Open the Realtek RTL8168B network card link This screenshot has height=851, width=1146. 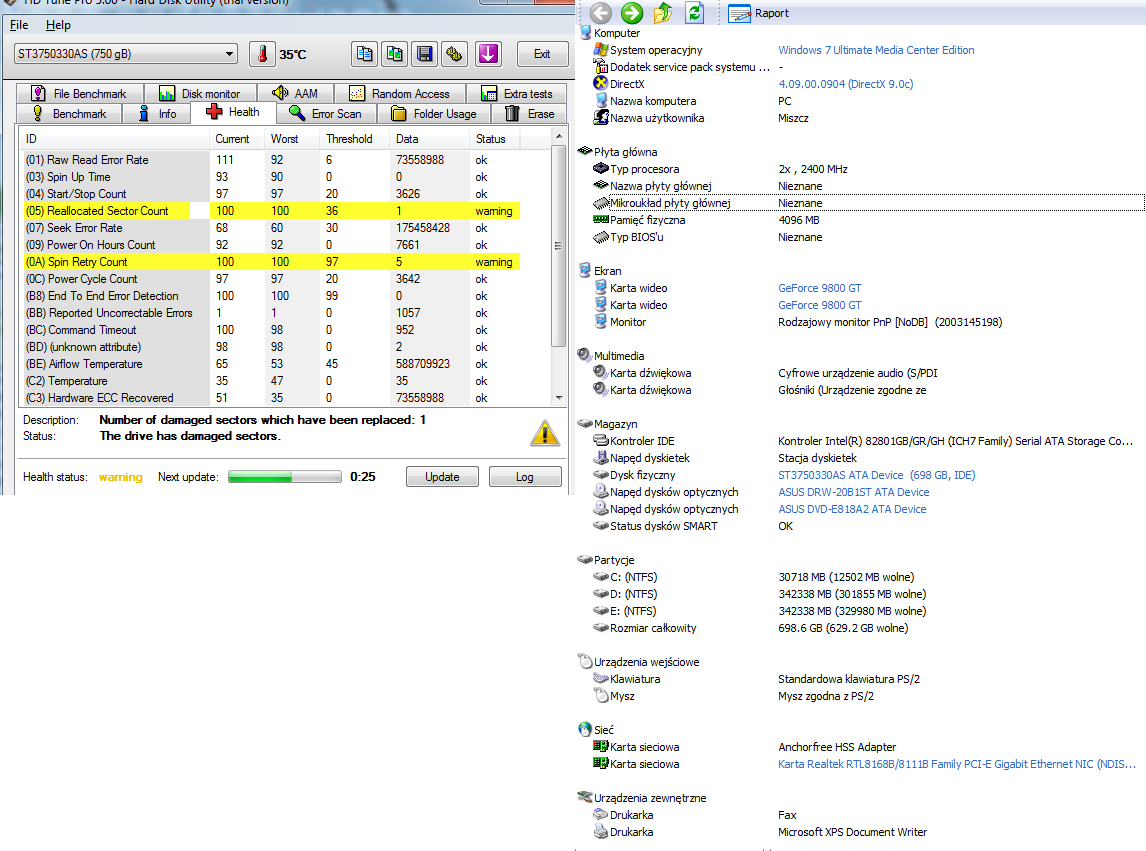point(957,765)
